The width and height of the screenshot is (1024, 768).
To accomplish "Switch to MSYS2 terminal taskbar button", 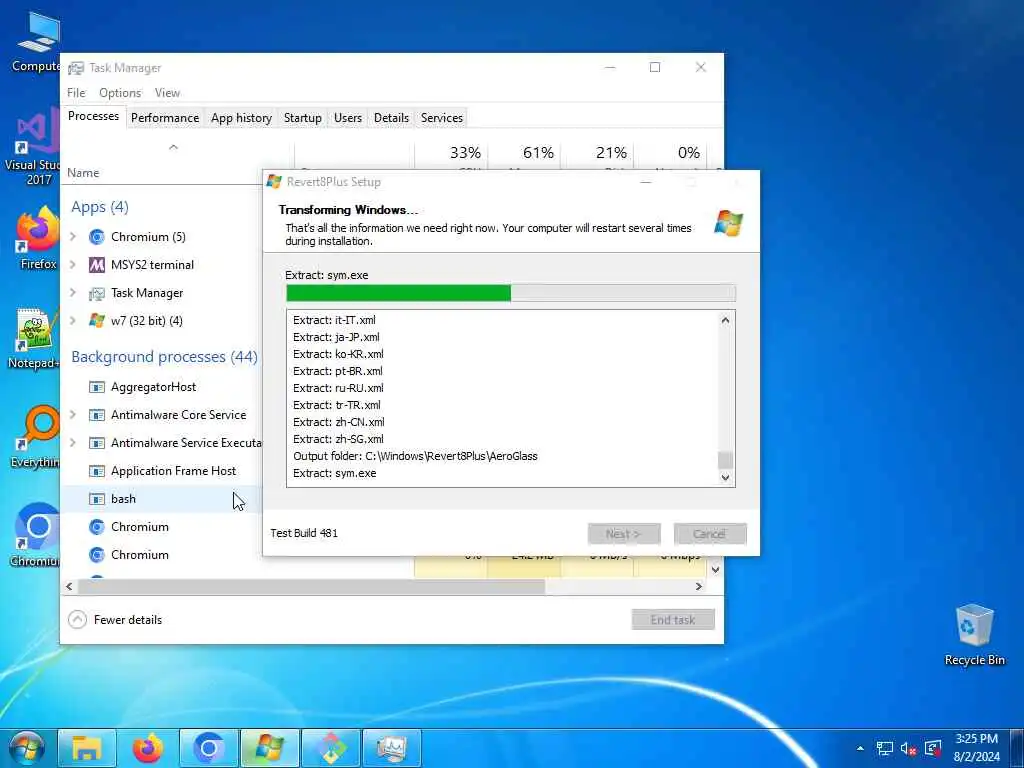I will tap(330, 748).
